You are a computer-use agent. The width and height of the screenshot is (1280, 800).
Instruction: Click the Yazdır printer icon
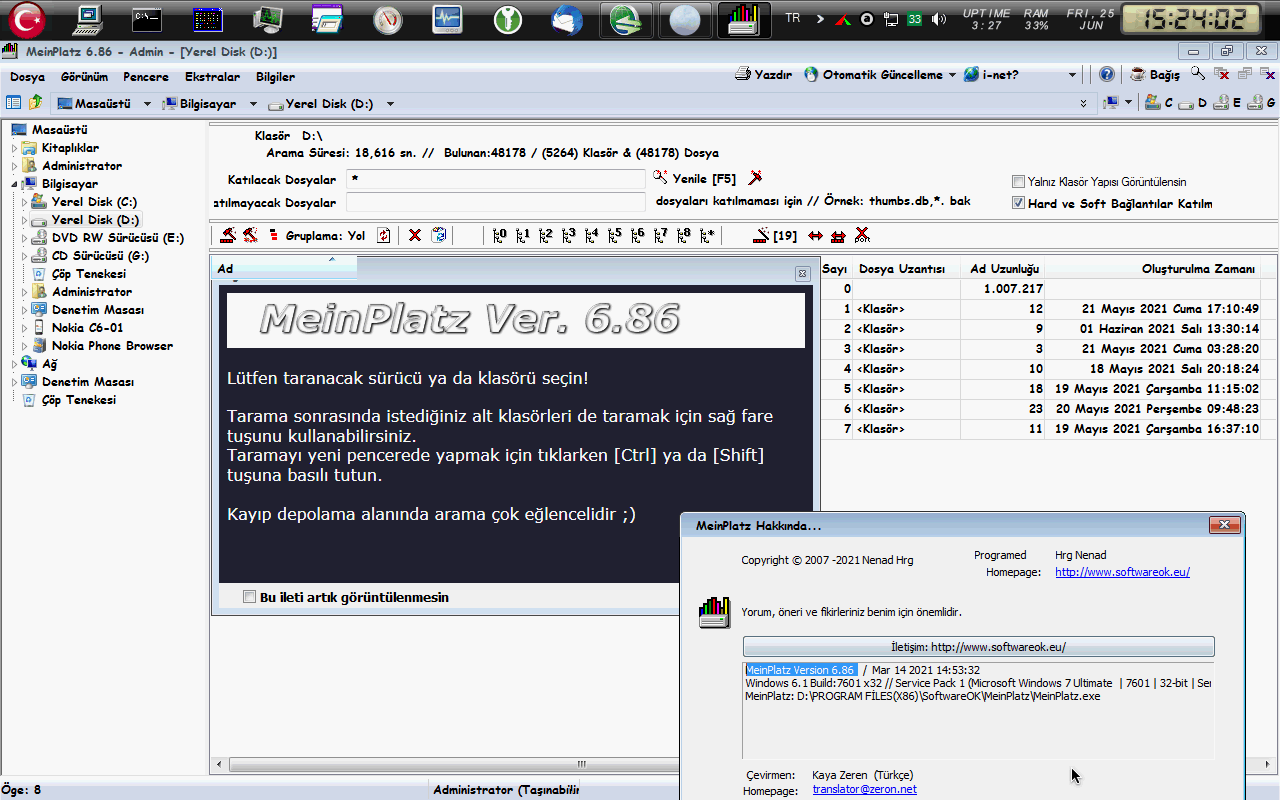[743, 75]
